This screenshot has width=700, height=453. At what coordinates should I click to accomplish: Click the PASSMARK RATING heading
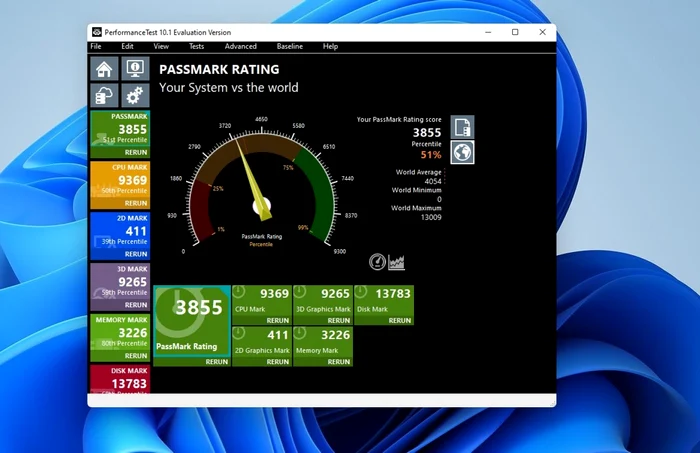219,70
